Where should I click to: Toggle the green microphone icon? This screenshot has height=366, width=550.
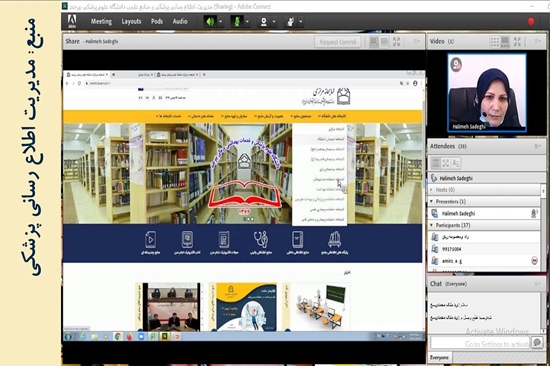[237, 22]
